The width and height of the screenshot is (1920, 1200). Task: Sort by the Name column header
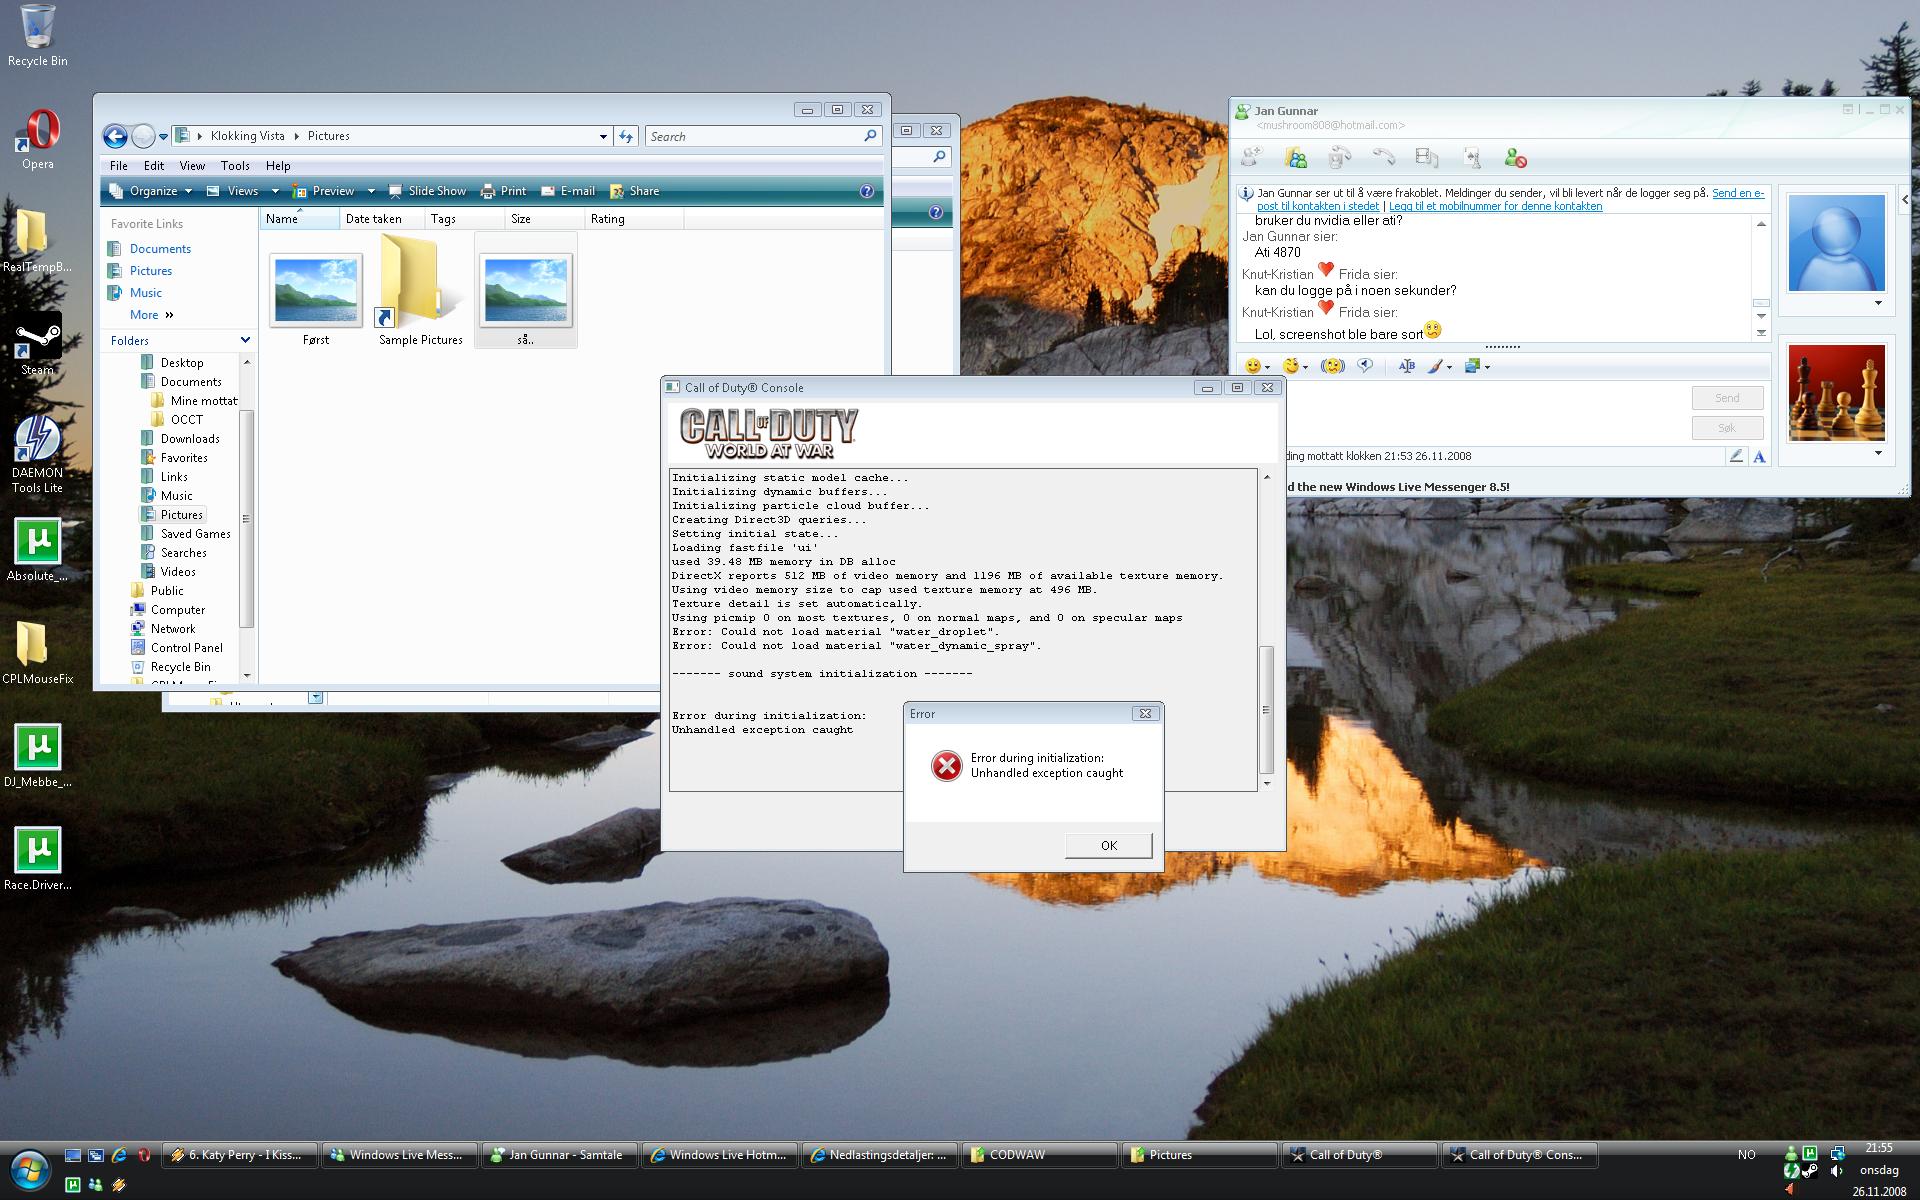click(299, 219)
